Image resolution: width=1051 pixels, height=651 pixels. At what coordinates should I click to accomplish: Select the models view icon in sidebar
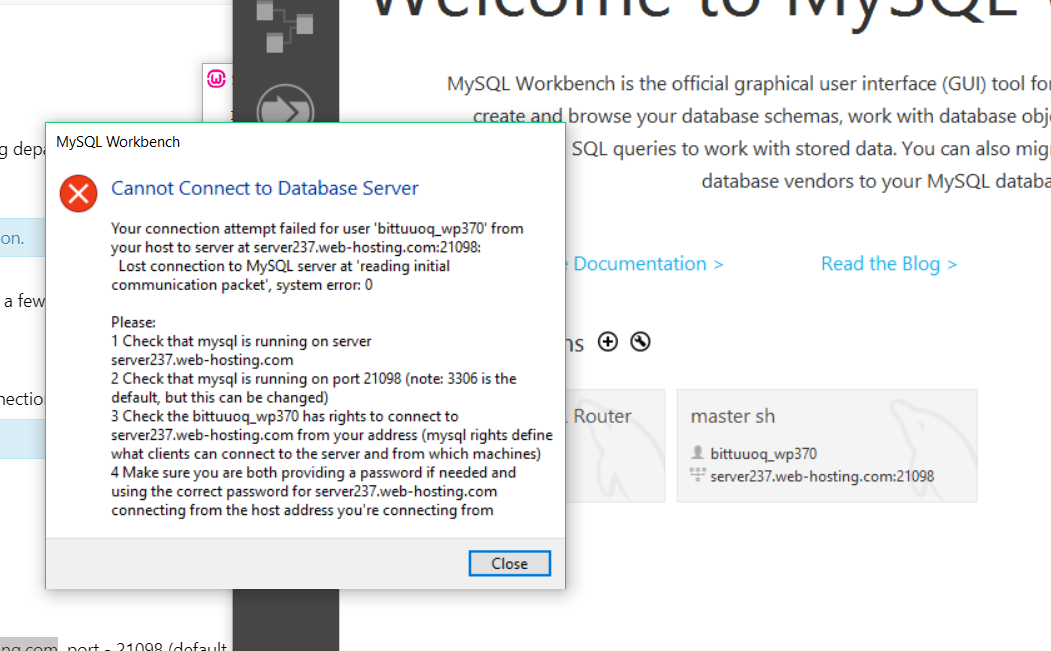pyautogui.click(x=286, y=25)
